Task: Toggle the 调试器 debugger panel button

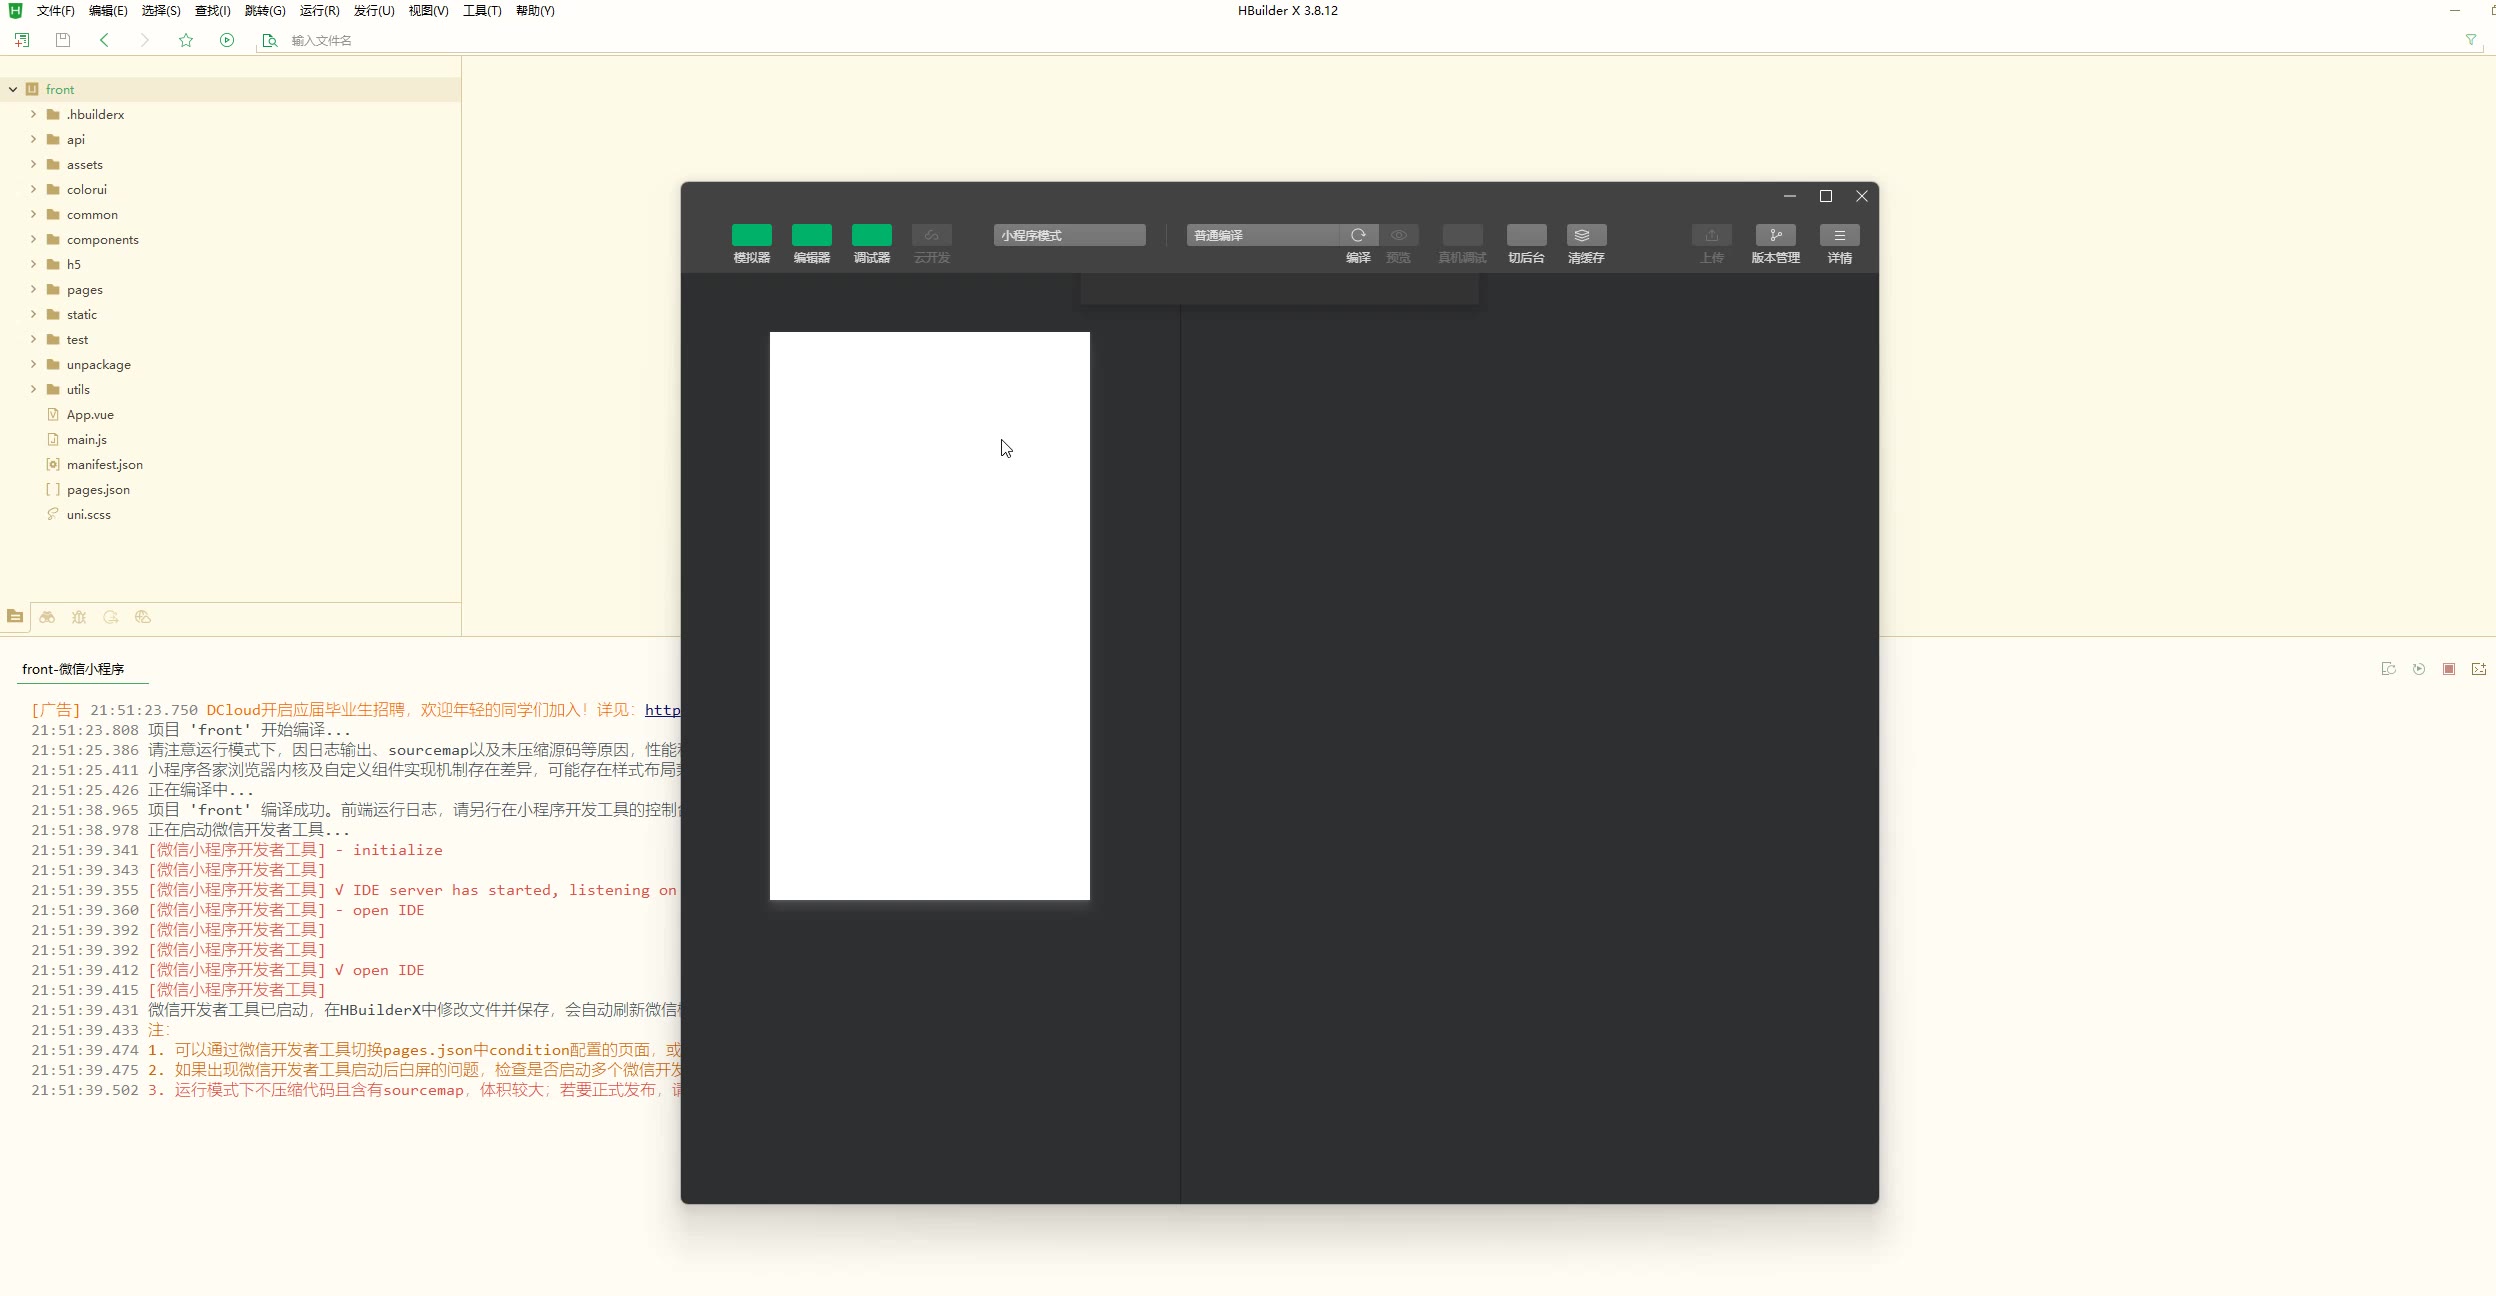Action: [872, 235]
